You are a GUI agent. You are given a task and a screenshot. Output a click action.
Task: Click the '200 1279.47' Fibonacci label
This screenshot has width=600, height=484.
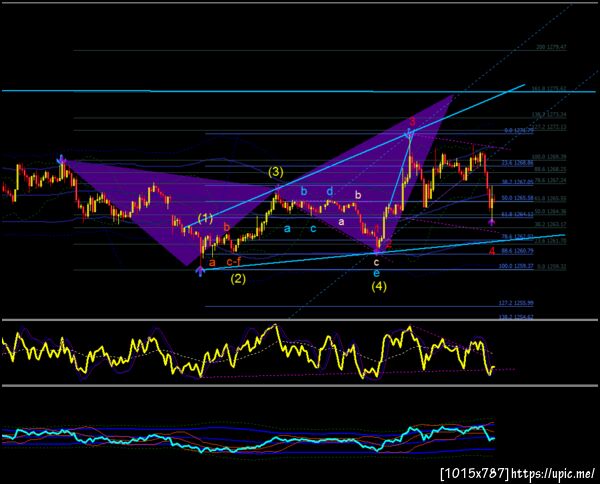point(551,47)
